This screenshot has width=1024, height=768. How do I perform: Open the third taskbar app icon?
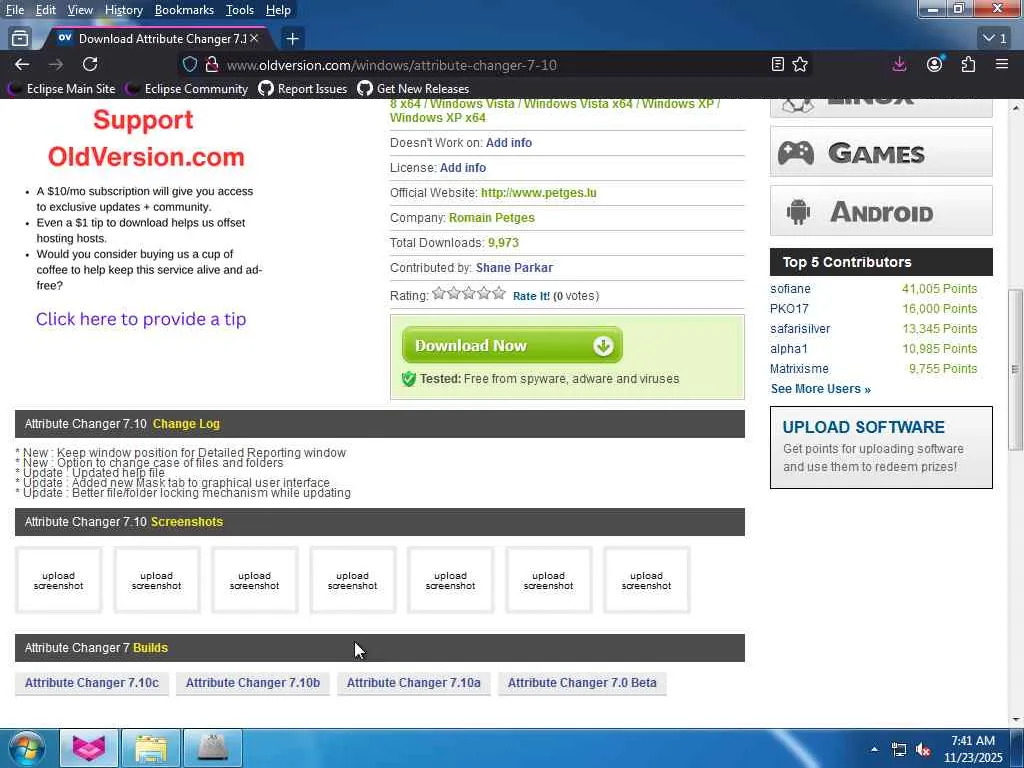pyautogui.click(x=213, y=748)
